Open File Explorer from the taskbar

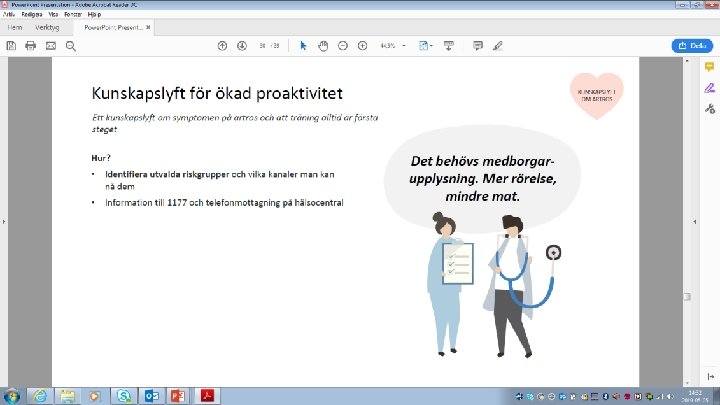point(68,396)
